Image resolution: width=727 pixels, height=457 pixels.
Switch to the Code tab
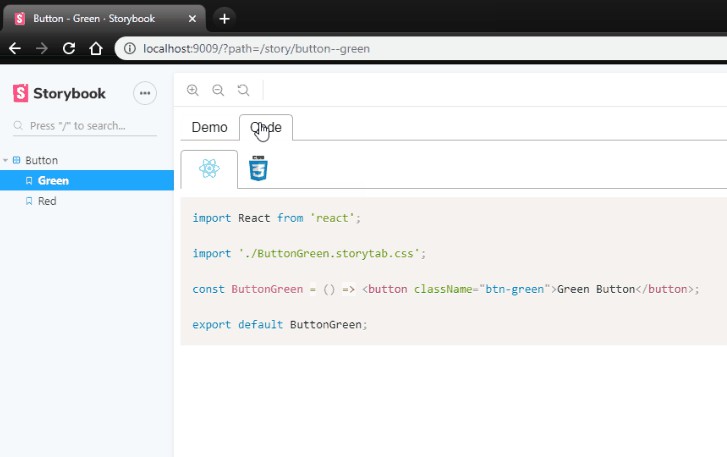tap(266, 127)
